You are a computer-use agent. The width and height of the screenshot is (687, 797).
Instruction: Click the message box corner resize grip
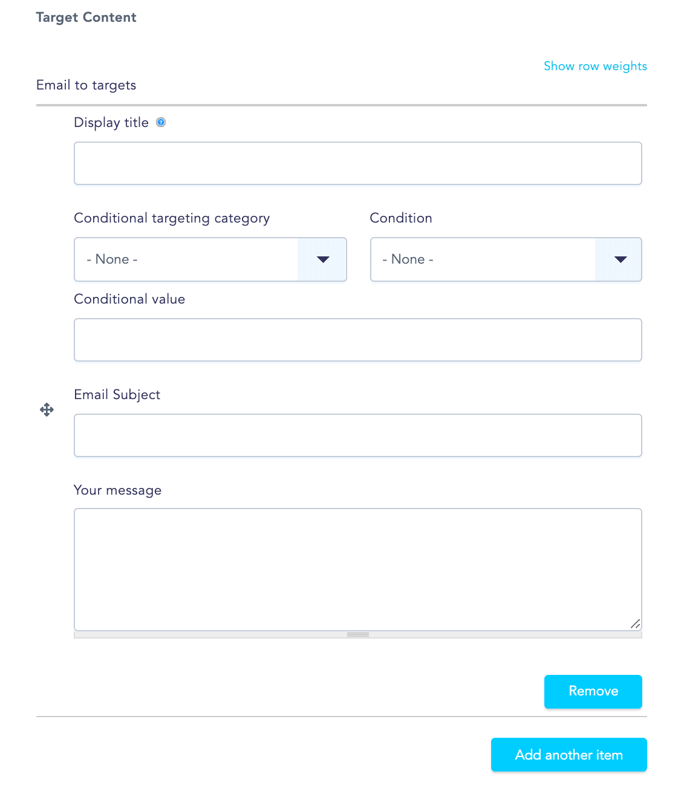[635, 624]
